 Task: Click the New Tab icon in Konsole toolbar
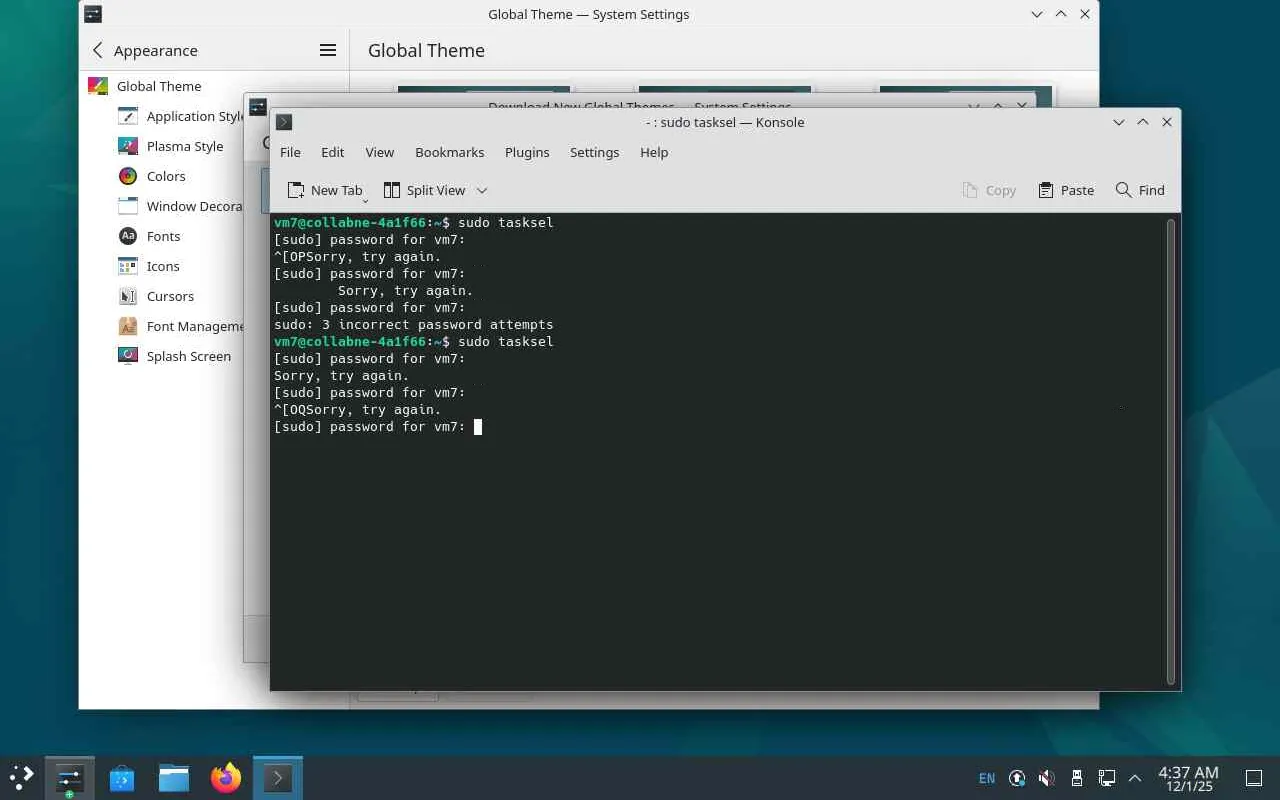click(296, 190)
